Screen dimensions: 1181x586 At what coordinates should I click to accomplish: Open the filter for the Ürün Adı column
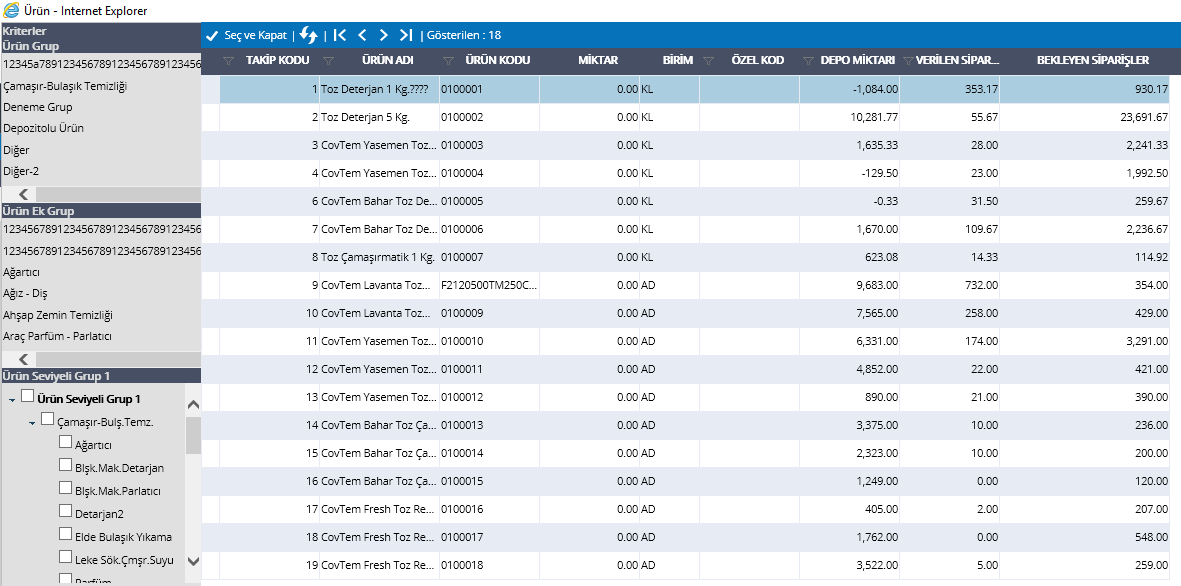coord(328,61)
